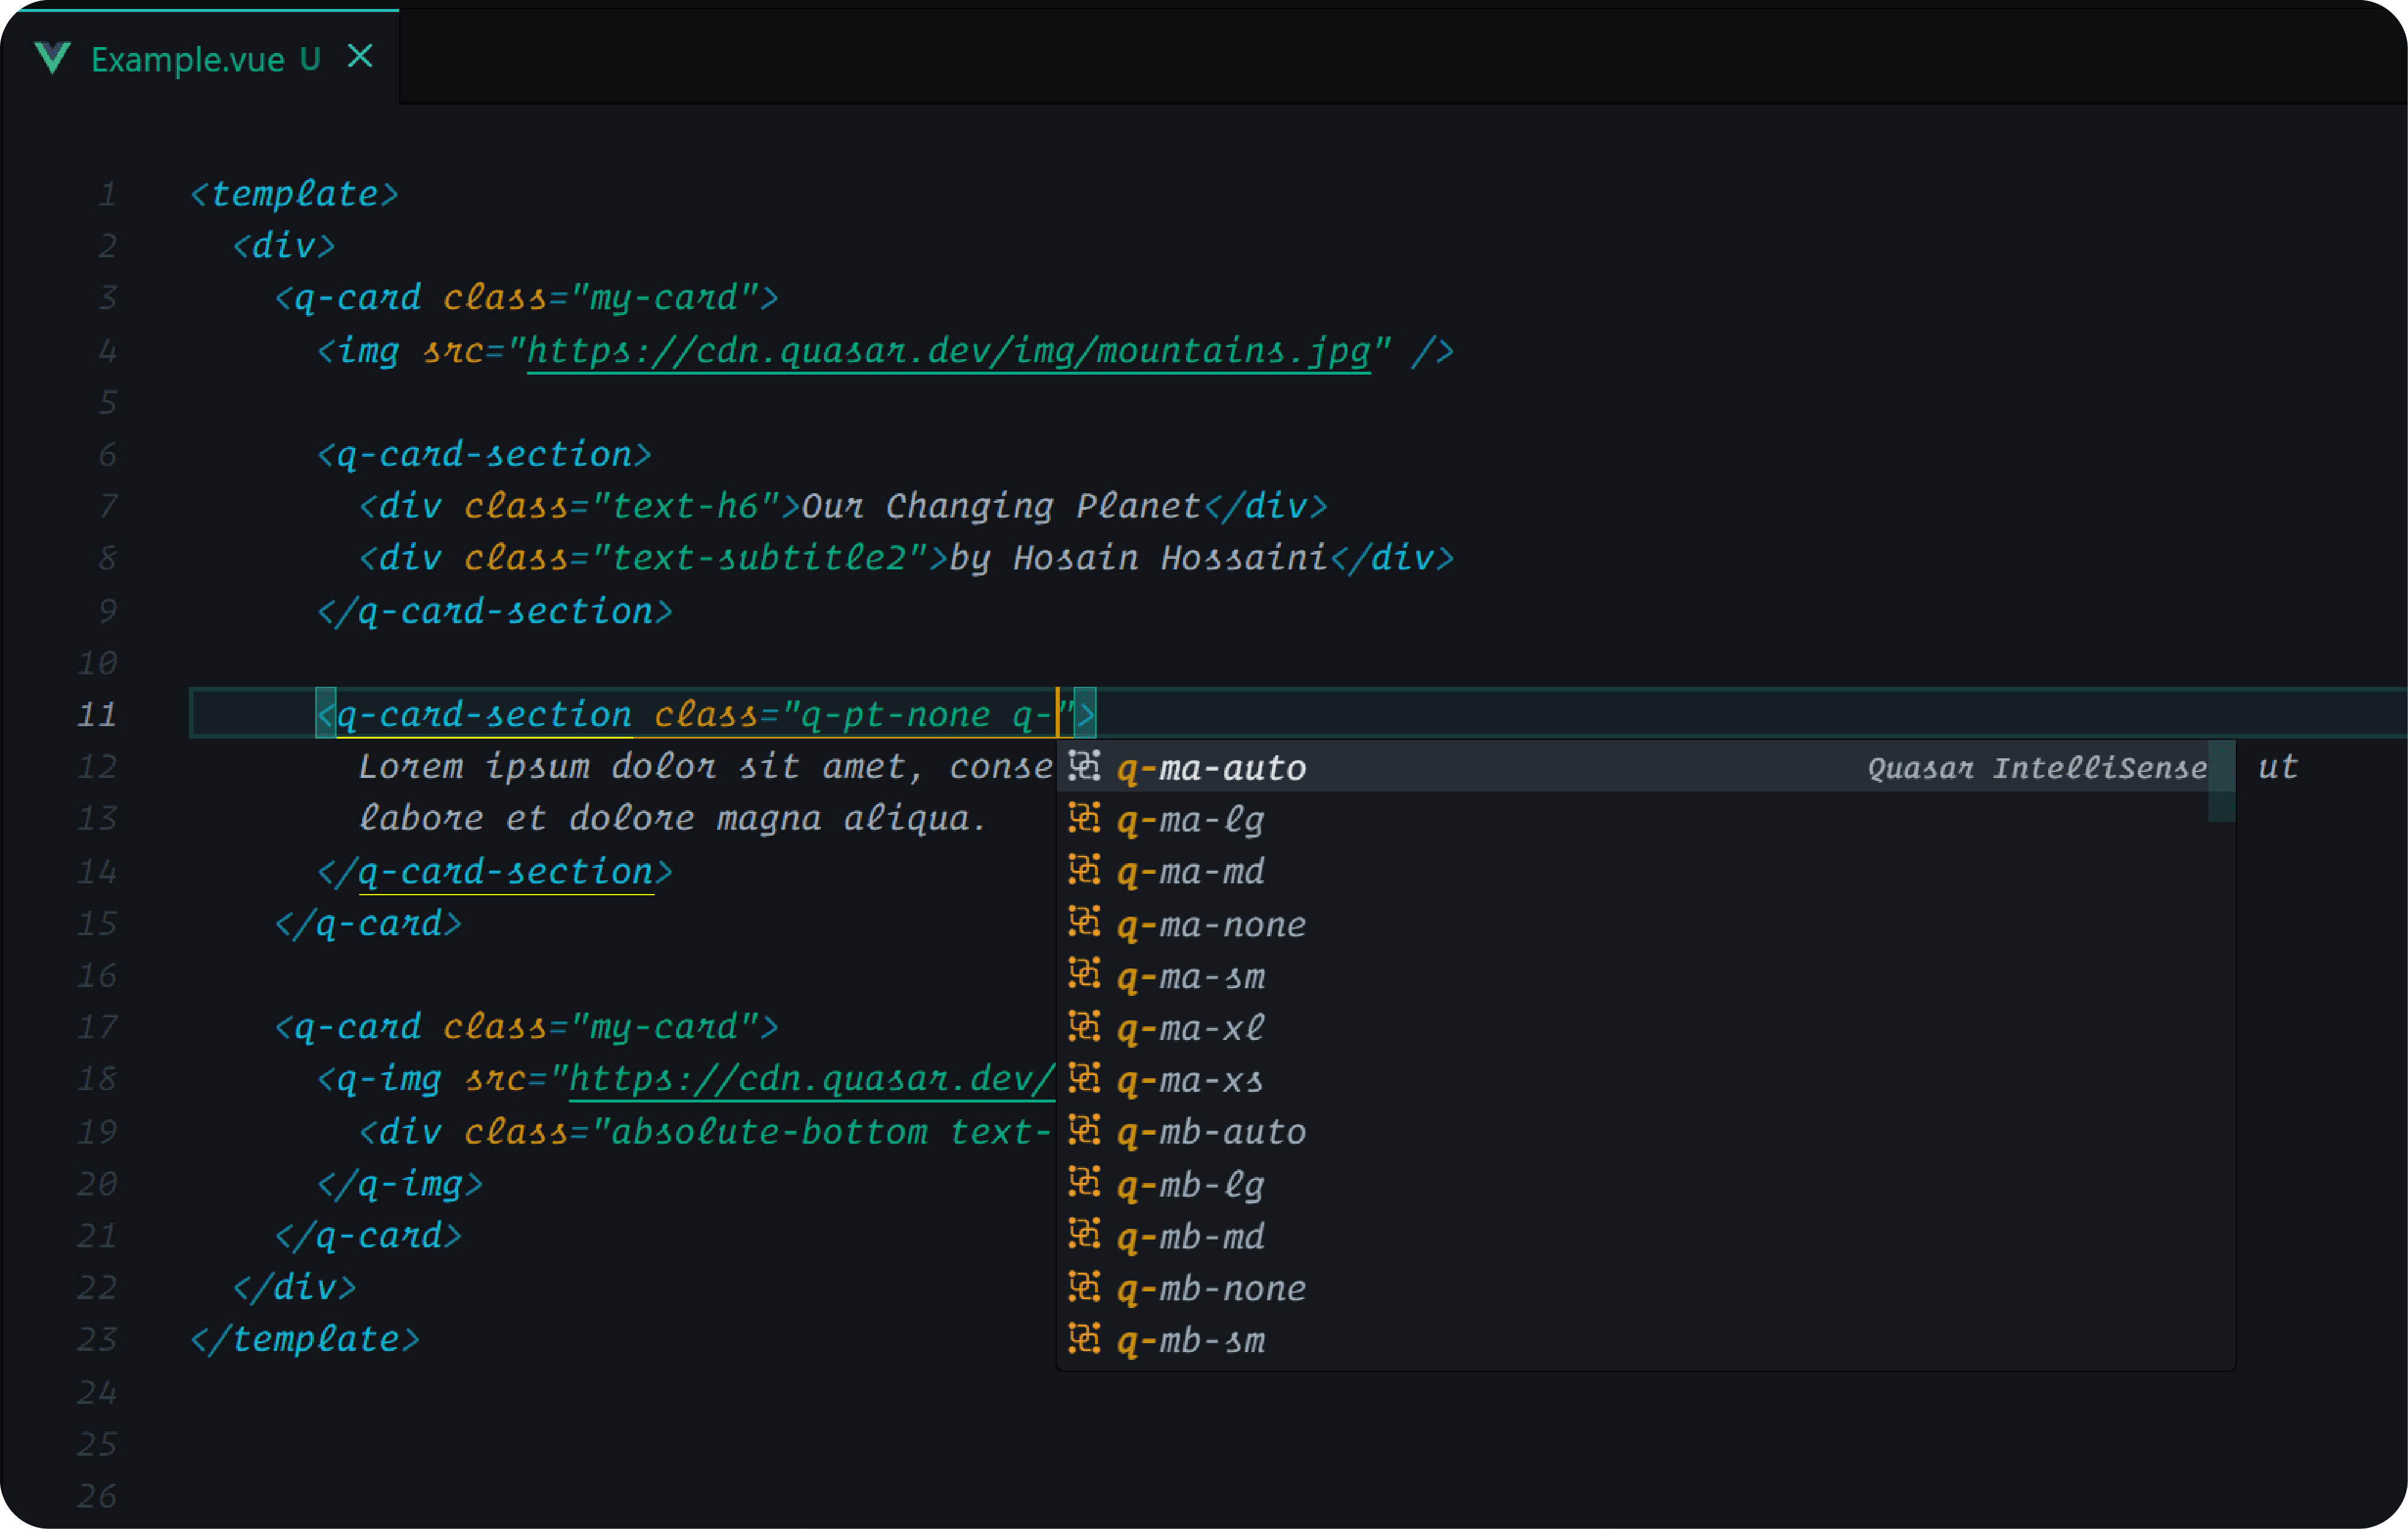Click the icon beside q-ma-xs
2408x1529 pixels.
[1084, 1078]
